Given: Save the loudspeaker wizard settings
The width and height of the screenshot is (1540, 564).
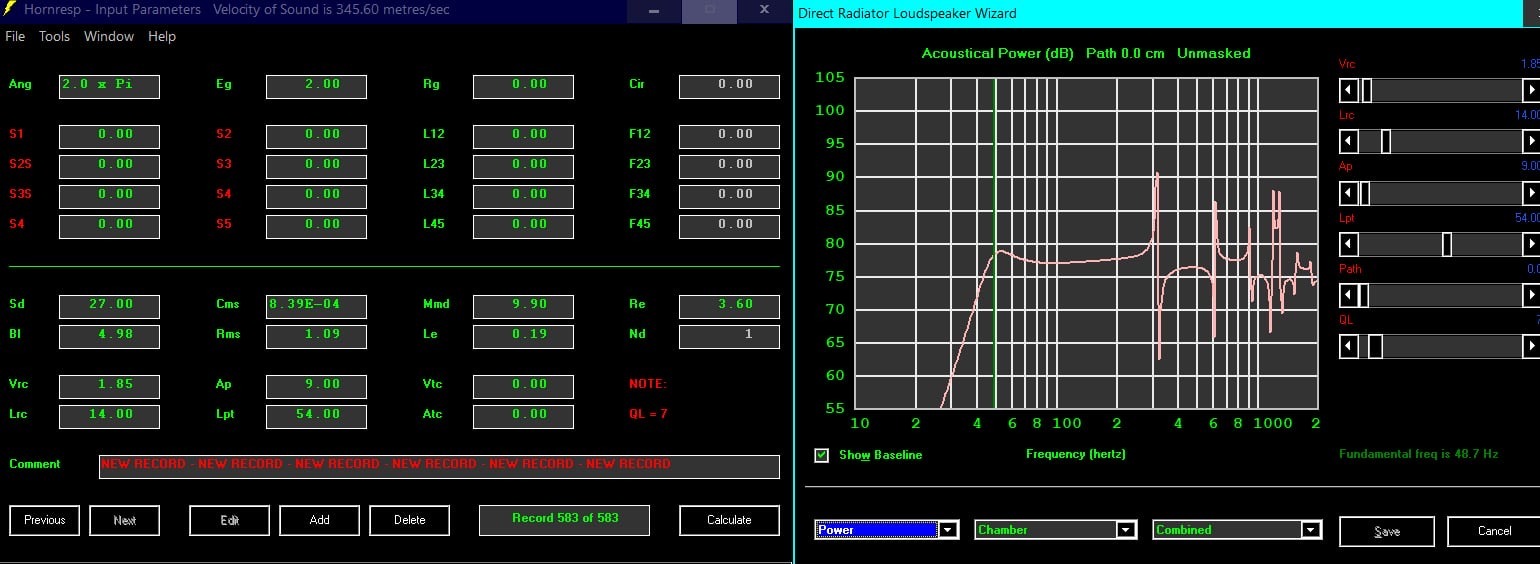Looking at the screenshot, I should [1387, 531].
